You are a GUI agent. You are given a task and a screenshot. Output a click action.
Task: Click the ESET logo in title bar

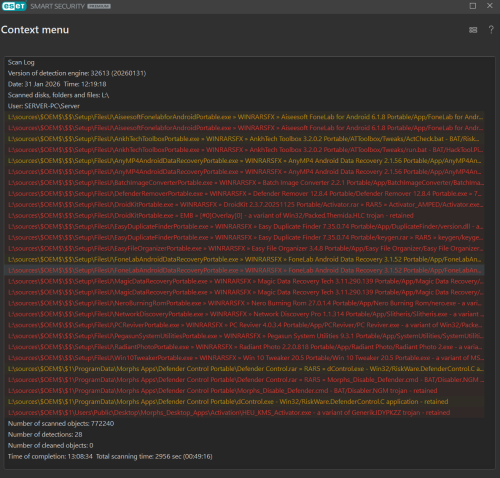(x=14, y=6)
